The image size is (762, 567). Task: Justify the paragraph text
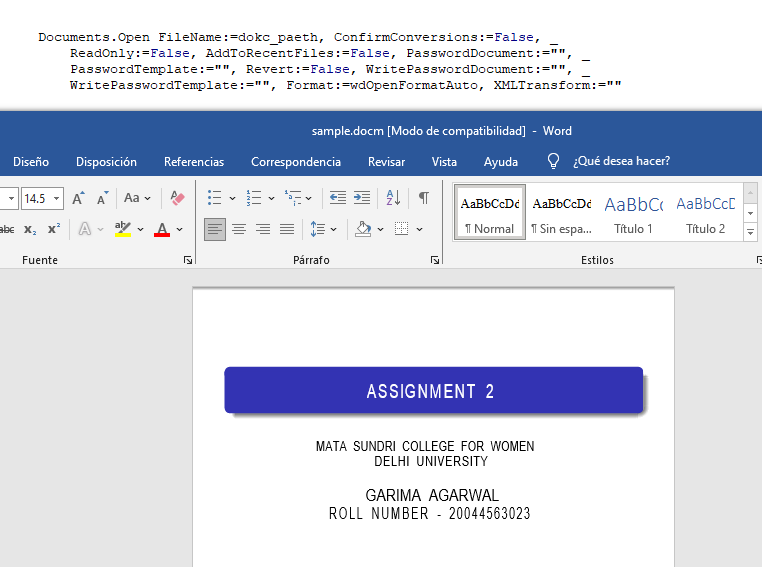point(287,229)
